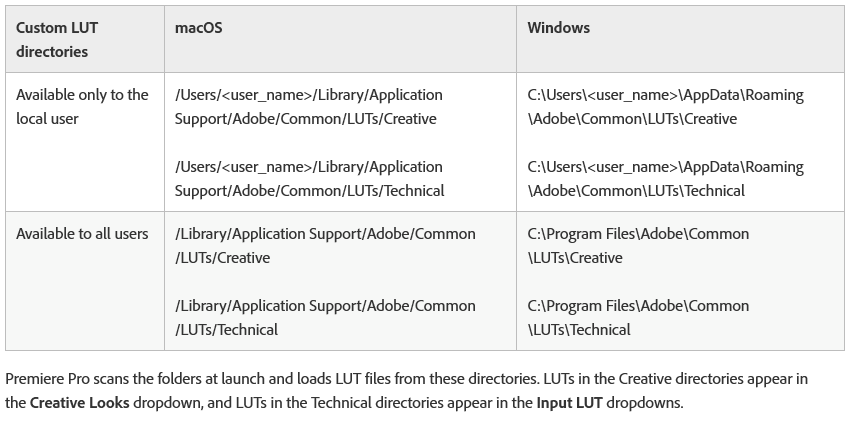Click "<user_name>" in the macOS local Creative path
Screen dimensions: 866x426
tap(265, 95)
